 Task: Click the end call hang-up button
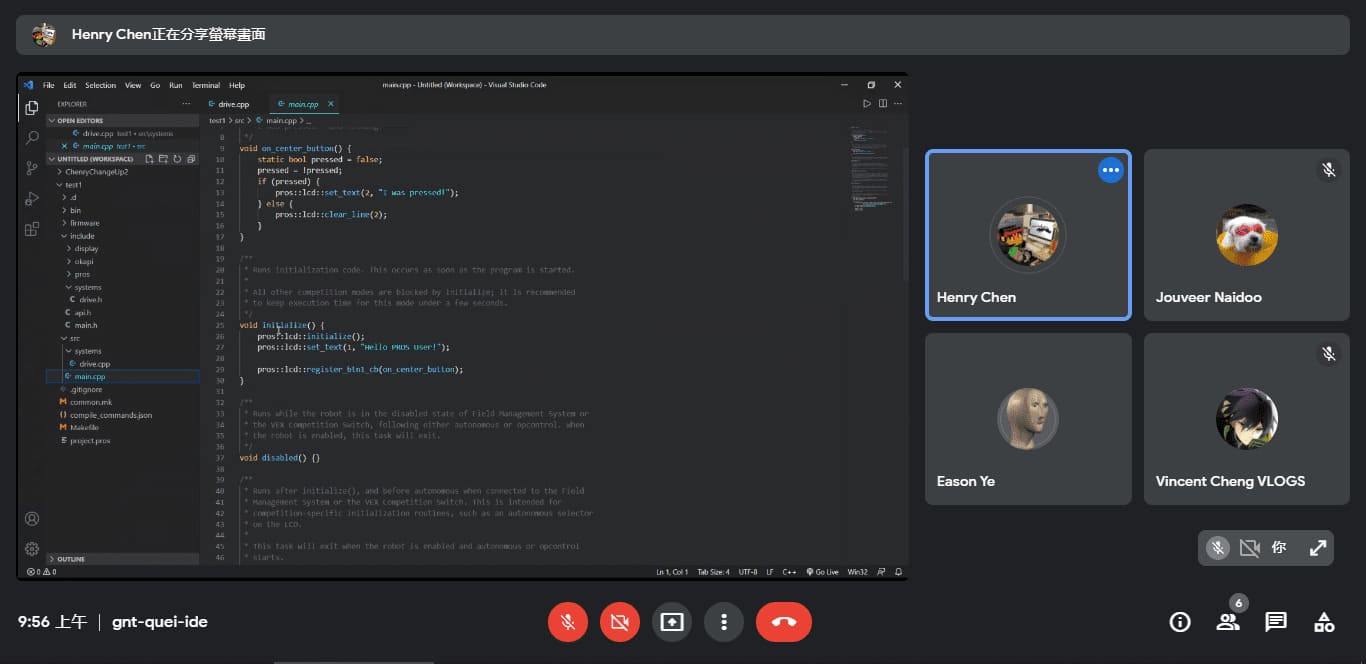[x=784, y=622]
